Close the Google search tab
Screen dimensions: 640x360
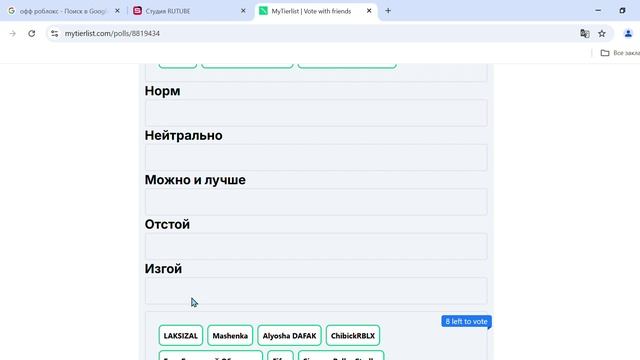pyautogui.click(x=118, y=11)
